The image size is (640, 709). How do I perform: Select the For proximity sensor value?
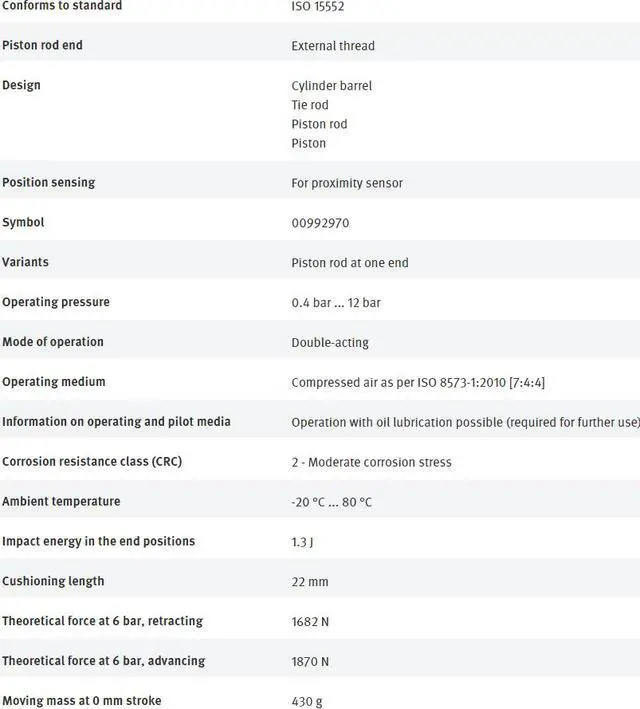[347, 183]
